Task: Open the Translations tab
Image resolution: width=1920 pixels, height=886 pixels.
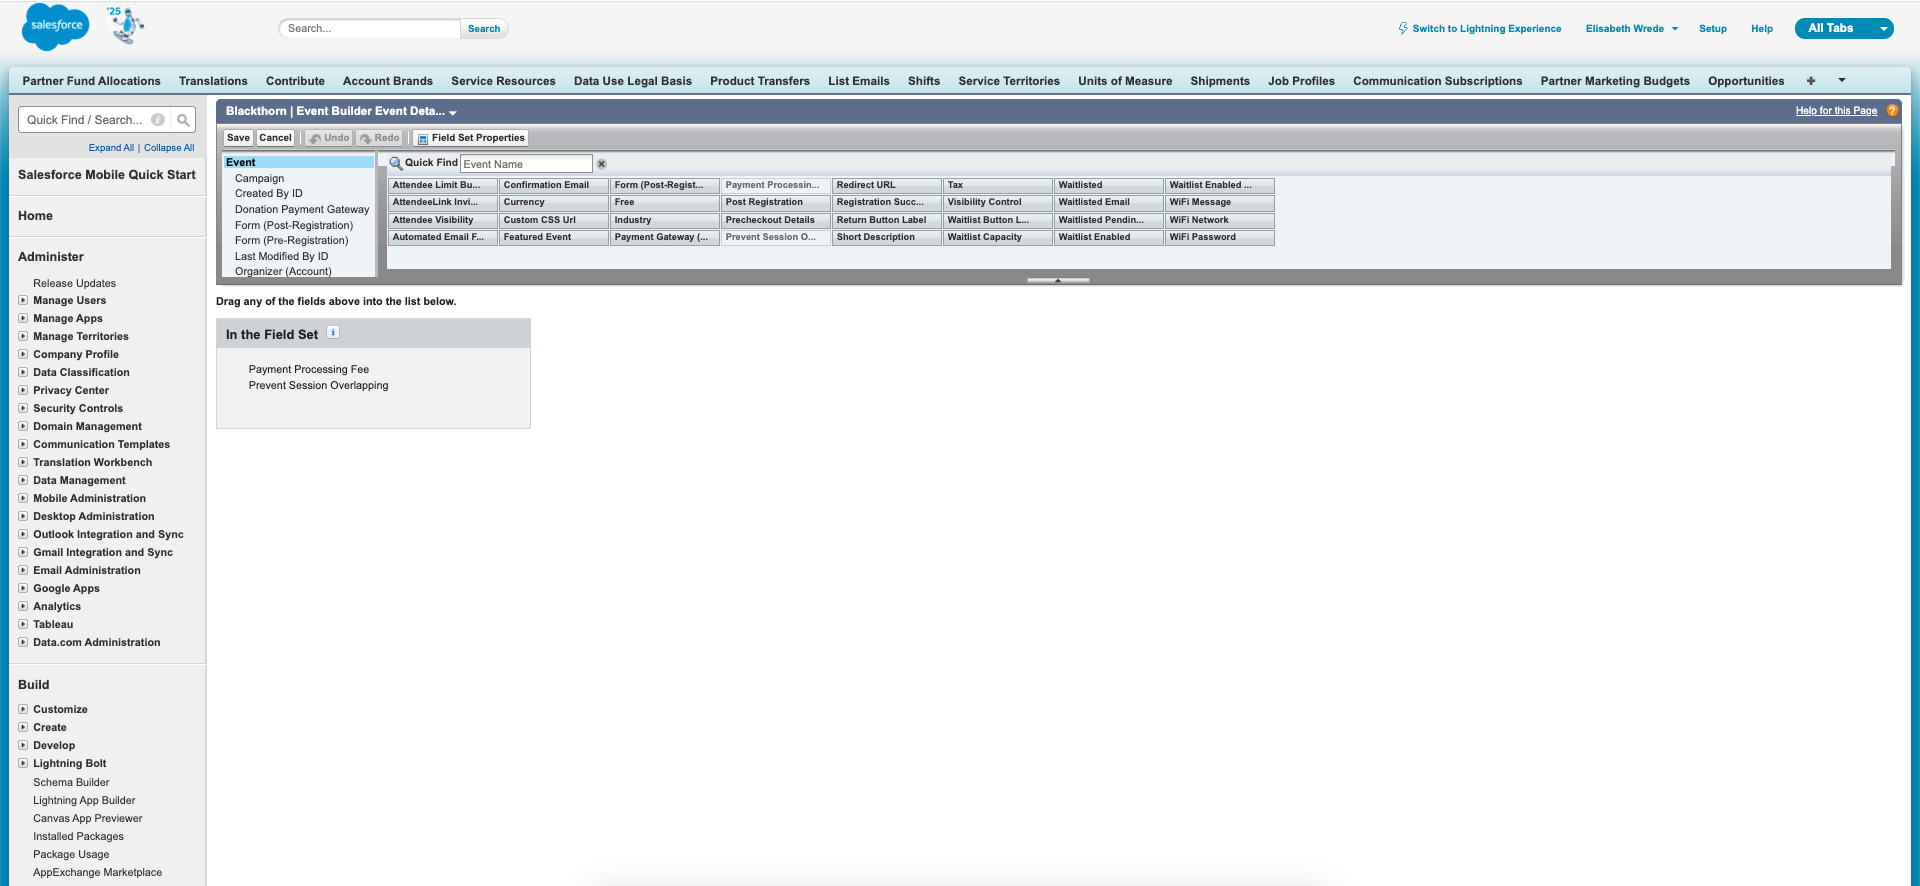Action: (213, 81)
